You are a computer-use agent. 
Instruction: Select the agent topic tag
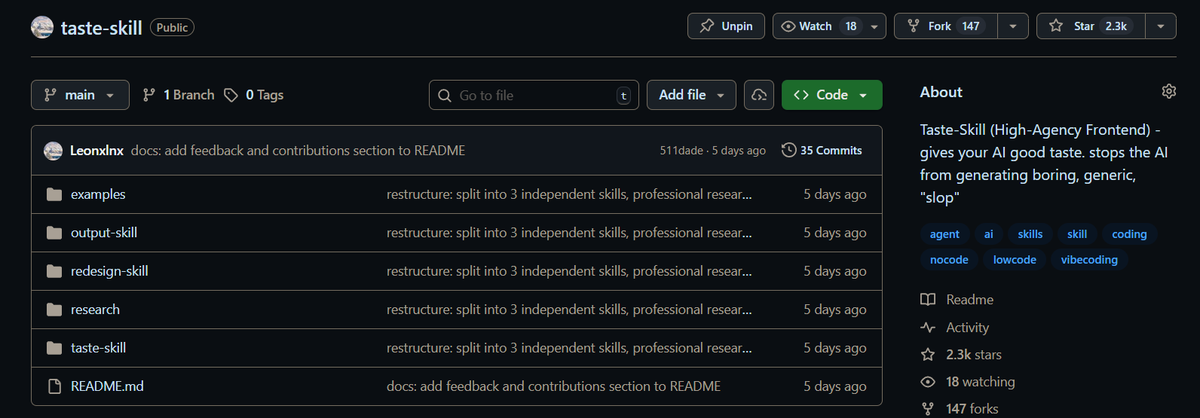(x=944, y=234)
